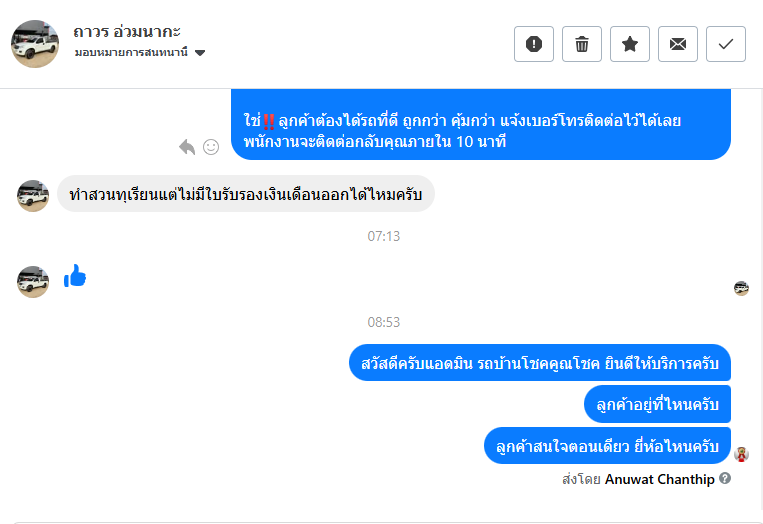763x524 pixels.
Task: Select the ลูกค้าสนใจตอนเดียว message bubble
Action: click(607, 445)
